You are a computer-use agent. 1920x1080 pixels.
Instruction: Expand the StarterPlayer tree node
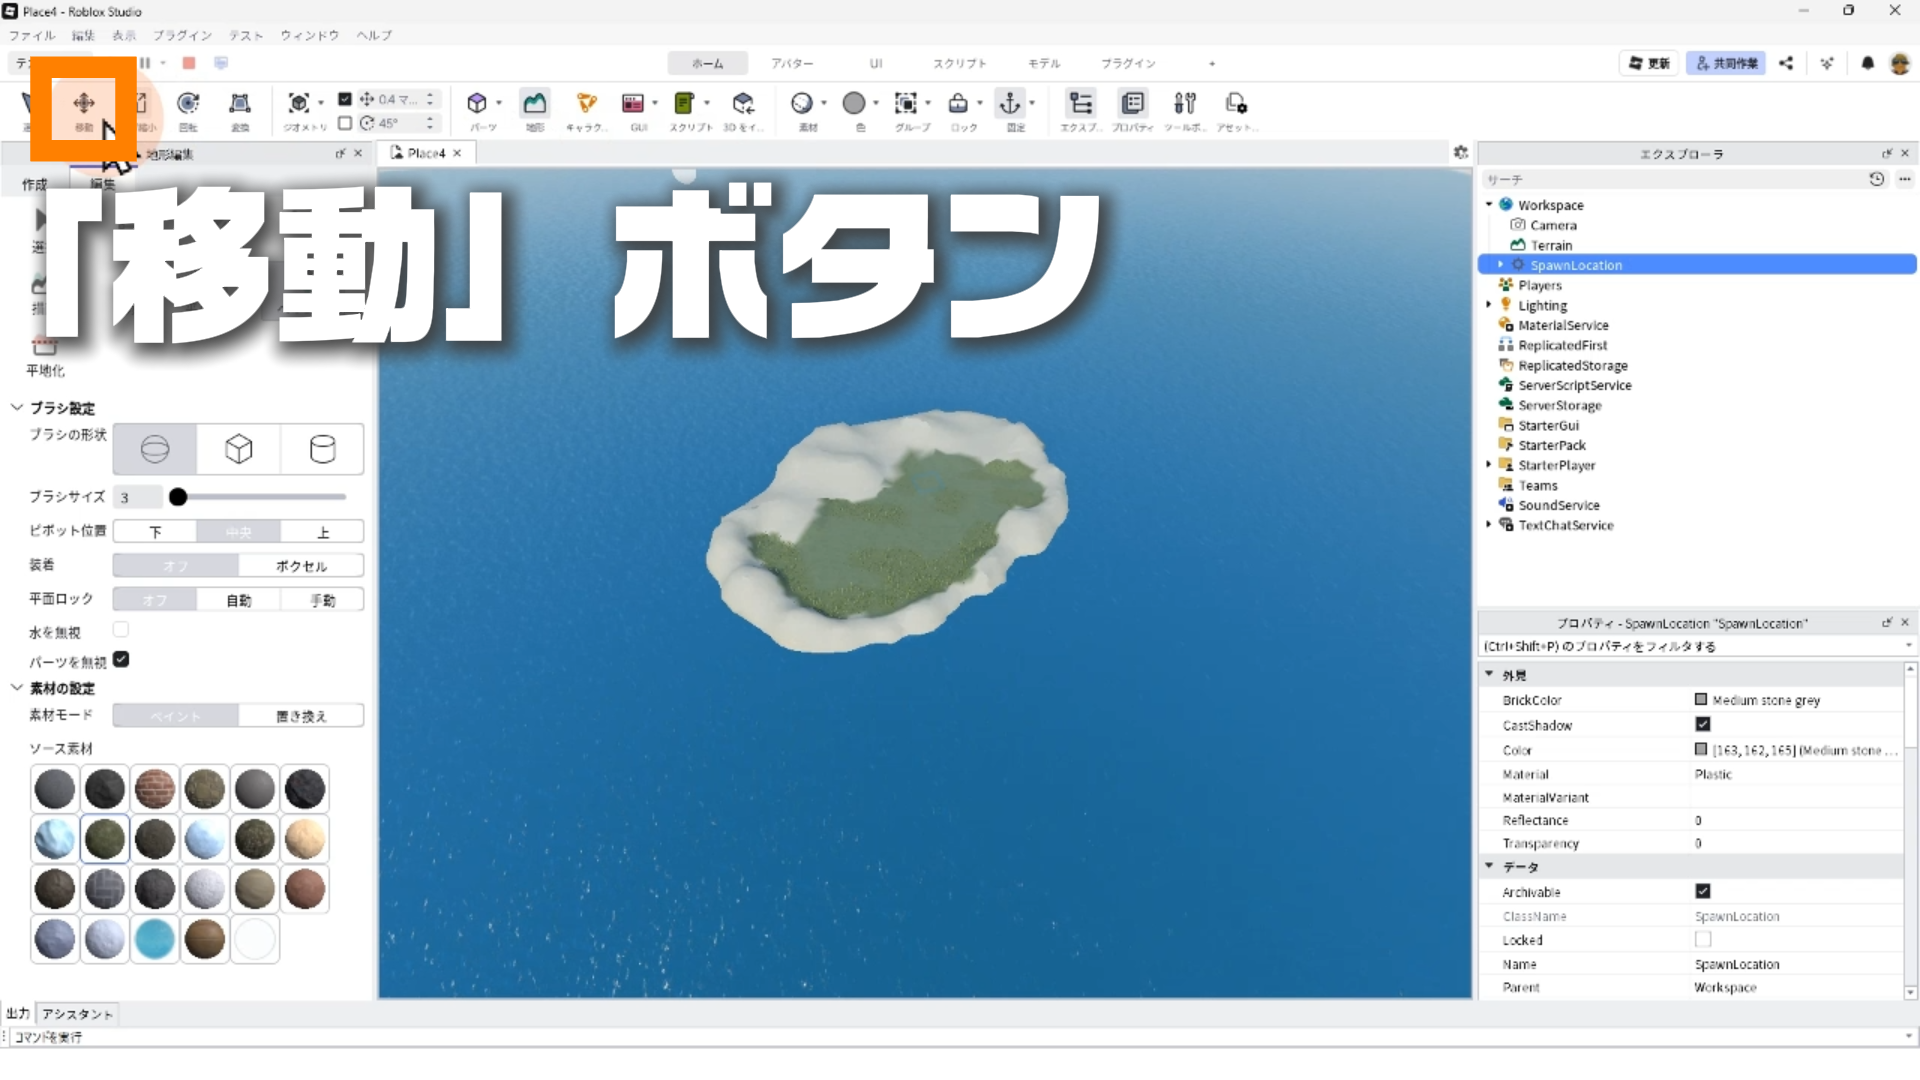1489,465
